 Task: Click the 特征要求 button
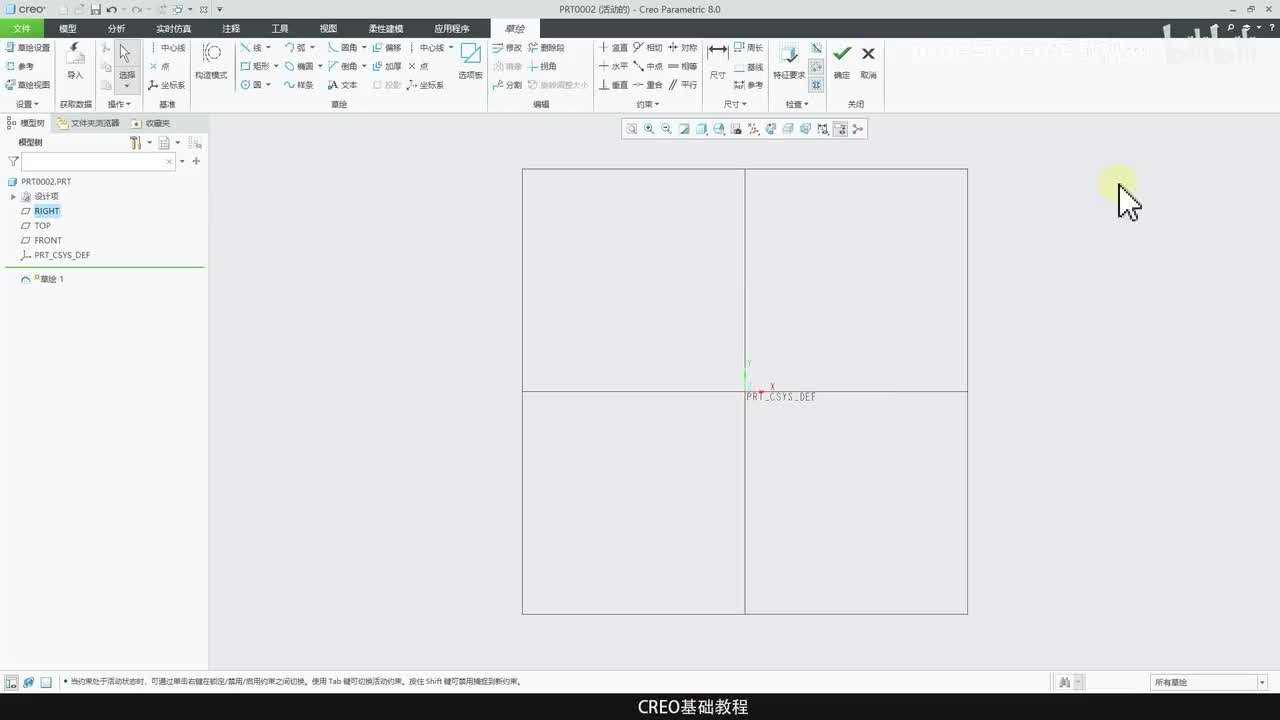point(789,62)
